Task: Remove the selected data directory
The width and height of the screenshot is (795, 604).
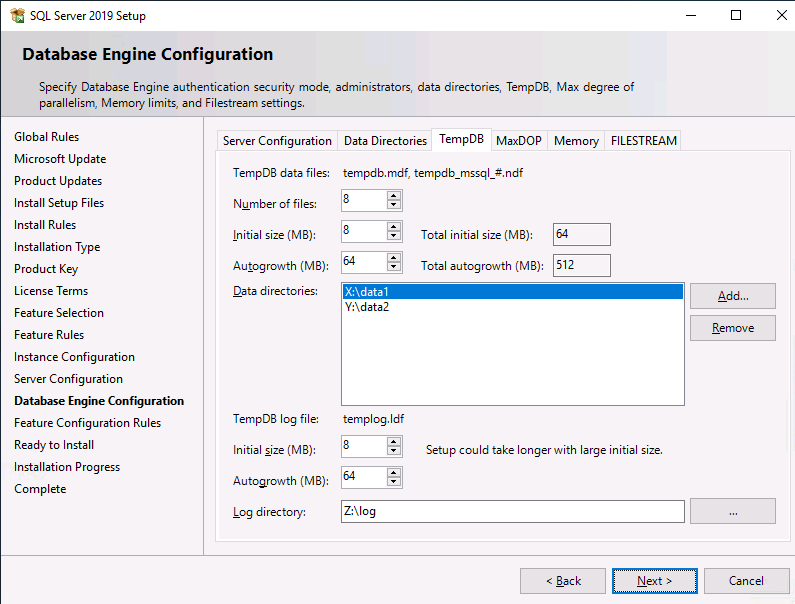Action: 732,328
